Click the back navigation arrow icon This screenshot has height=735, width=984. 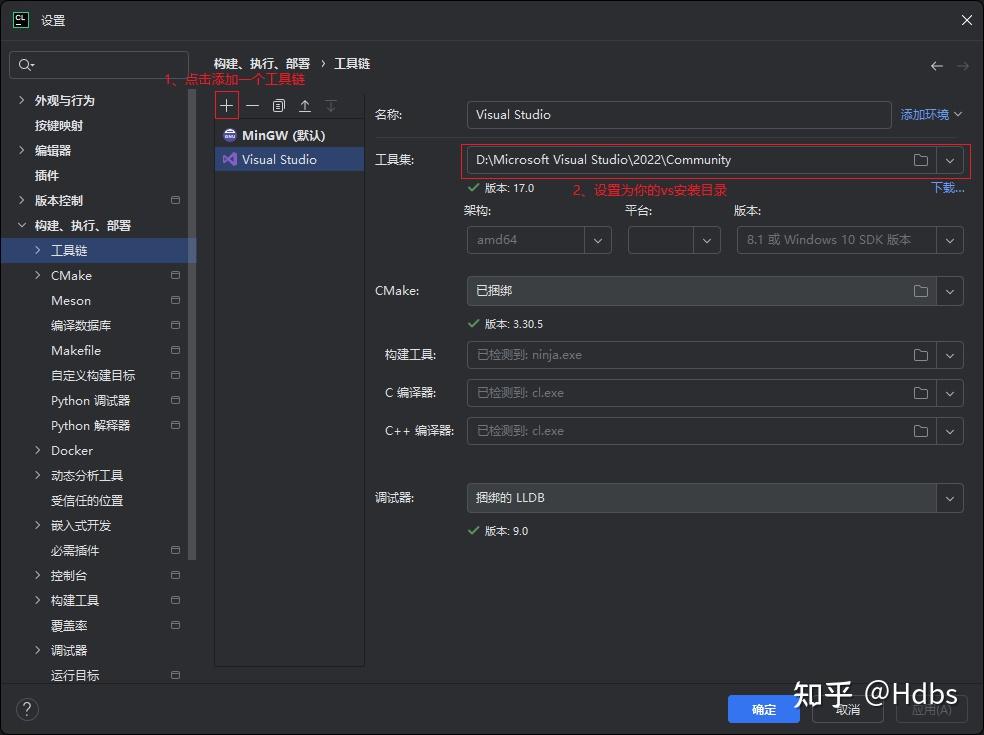click(x=936, y=64)
